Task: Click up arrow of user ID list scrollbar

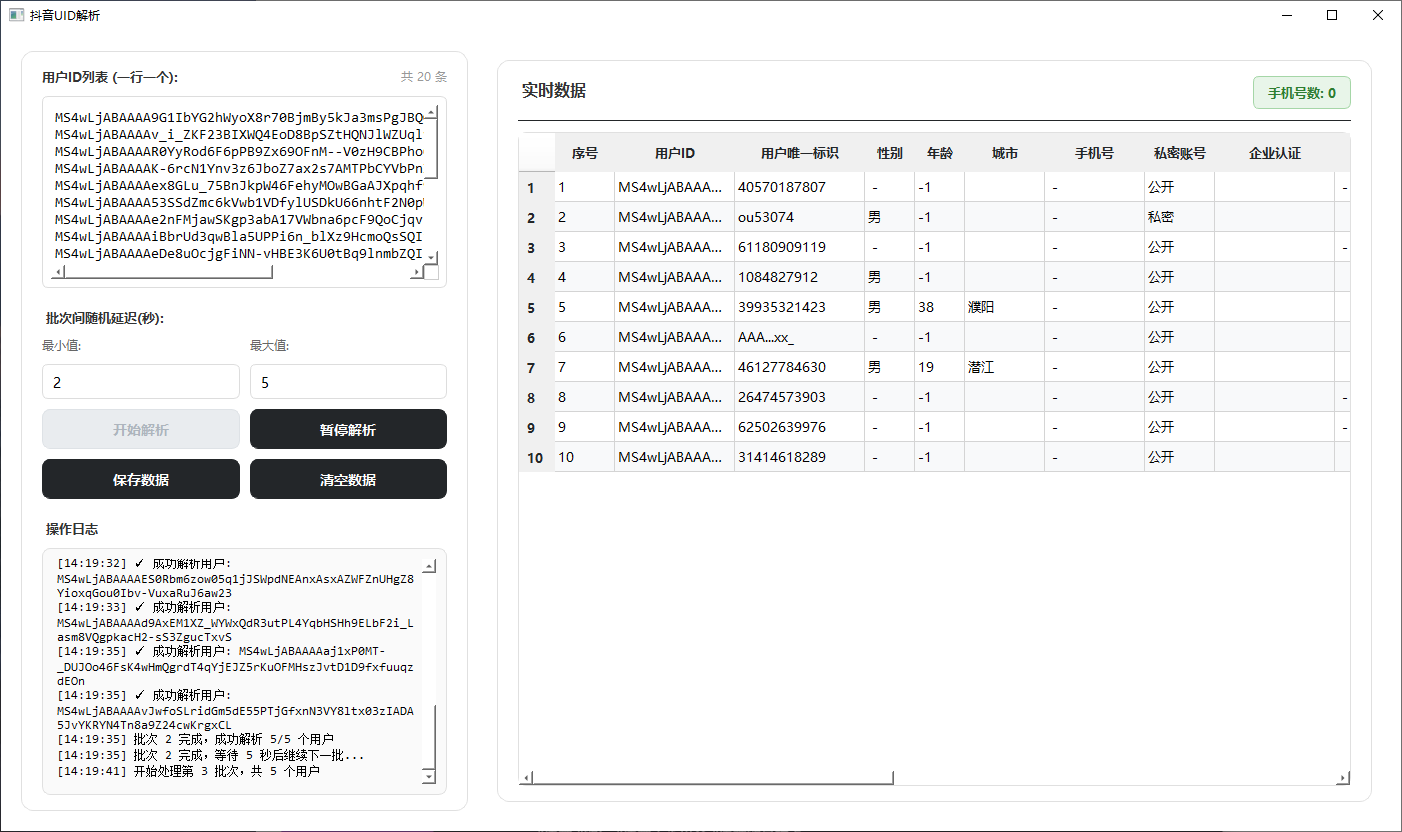Action: [x=431, y=113]
